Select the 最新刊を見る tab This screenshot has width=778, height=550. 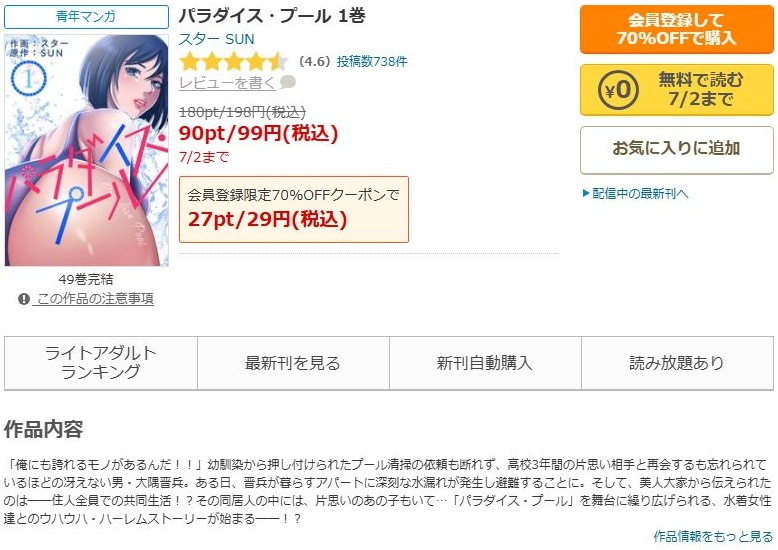point(293,363)
